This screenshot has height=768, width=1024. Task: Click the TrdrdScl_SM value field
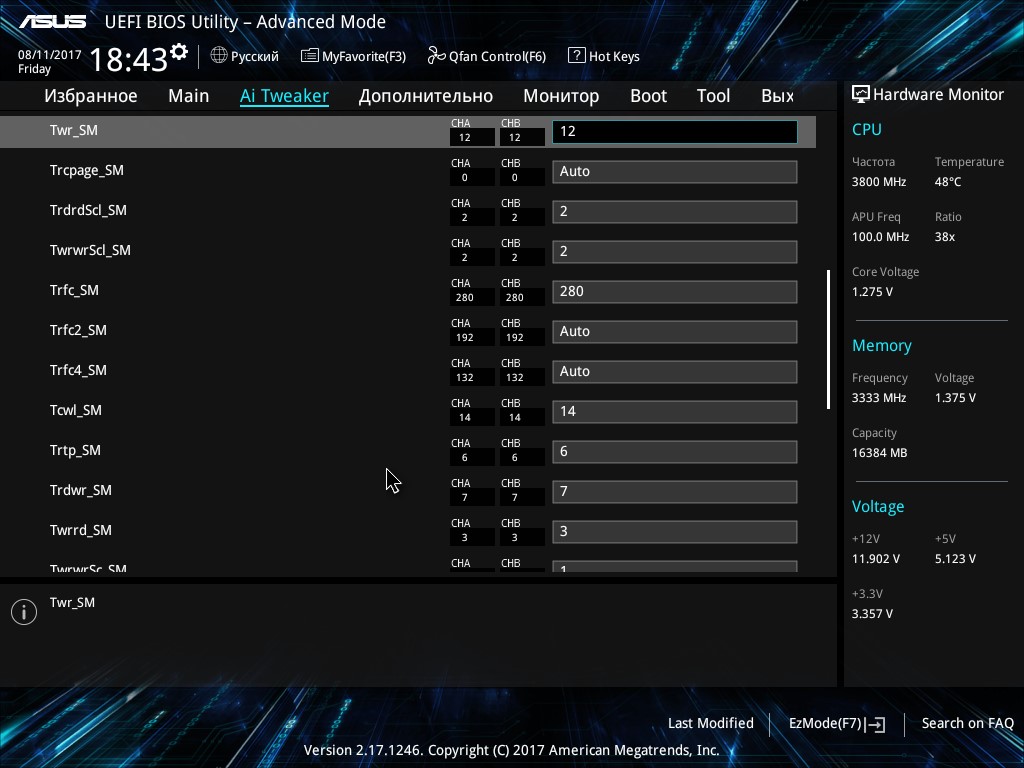pos(675,212)
